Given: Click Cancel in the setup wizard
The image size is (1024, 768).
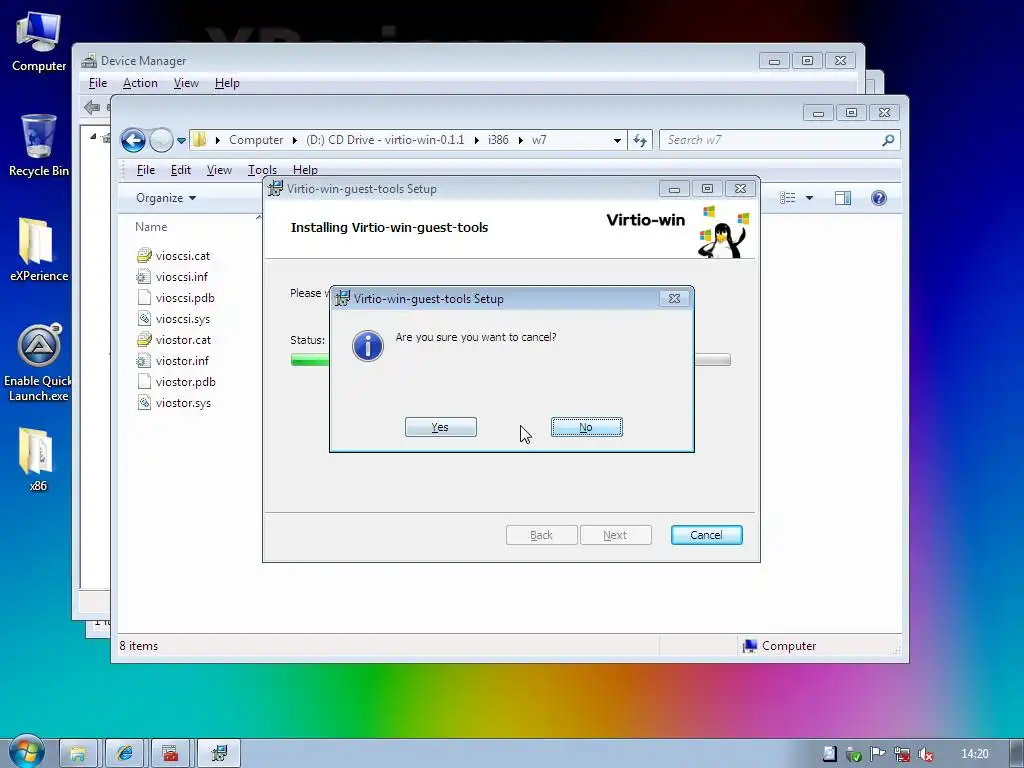Looking at the screenshot, I should click(707, 535).
